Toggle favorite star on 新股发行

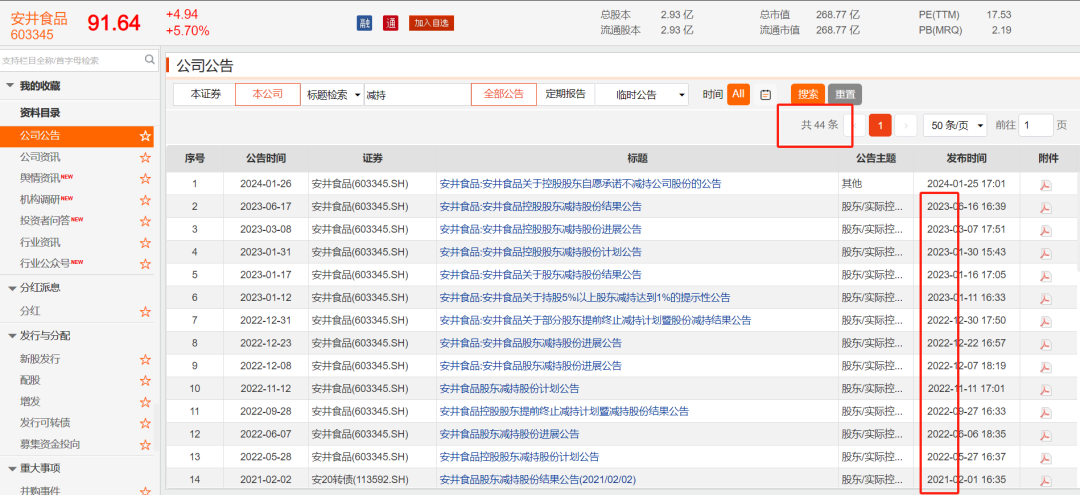(145, 359)
